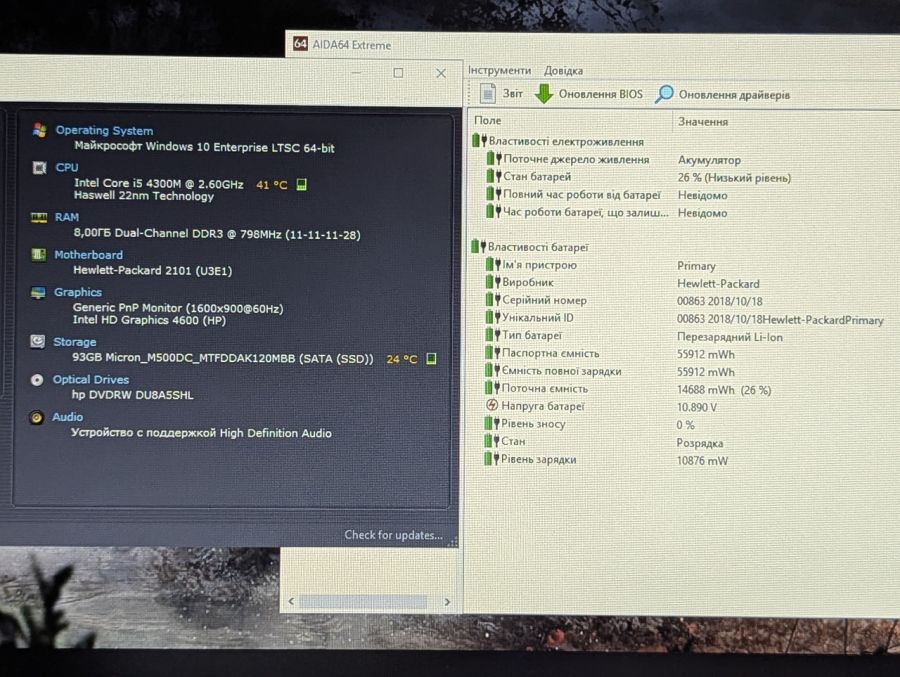Select the Micron_M500DC storage entry
Screen dimensions: 900x677
coord(223,358)
